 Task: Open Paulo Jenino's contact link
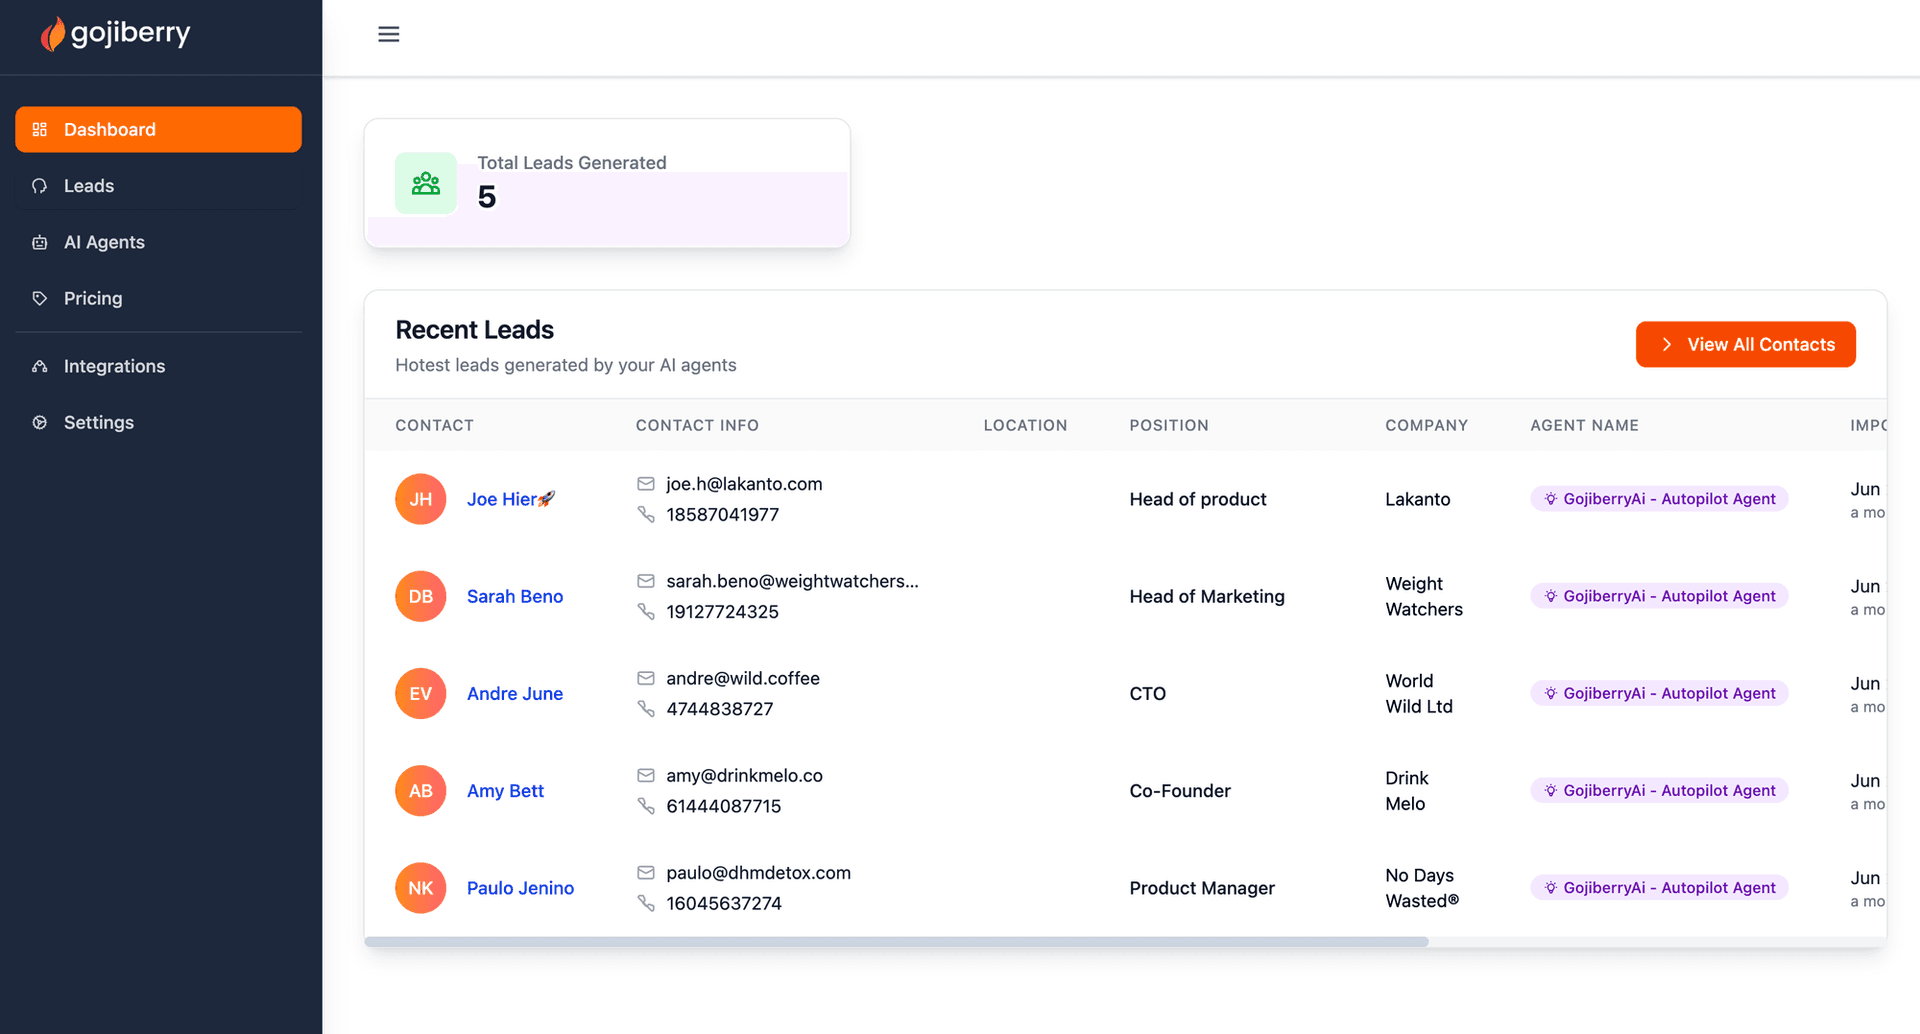tap(520, 888)
